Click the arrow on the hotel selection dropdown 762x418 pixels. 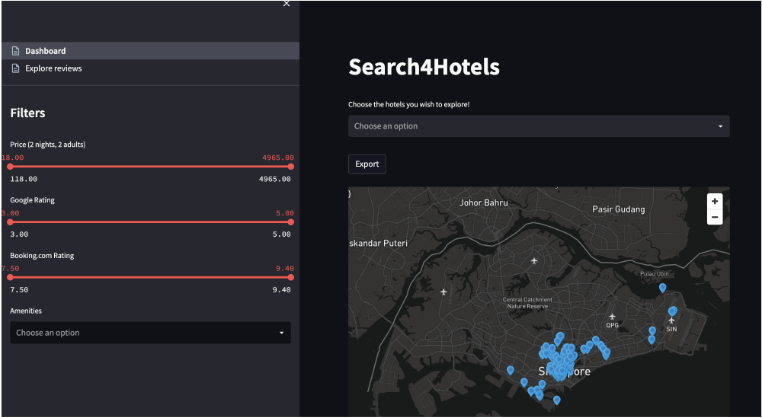720,127
